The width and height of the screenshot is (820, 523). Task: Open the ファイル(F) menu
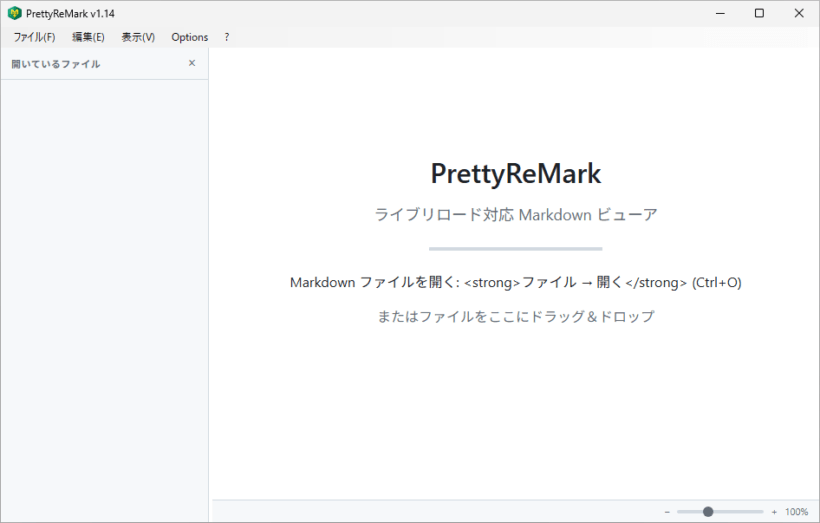click(x=34, y=37)
